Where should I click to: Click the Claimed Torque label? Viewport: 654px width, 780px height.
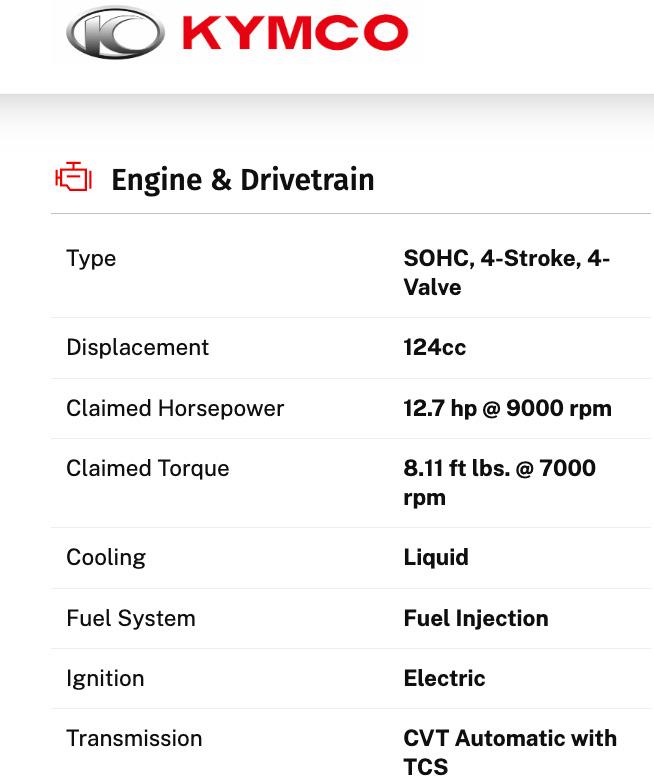[x=148, y=469]
